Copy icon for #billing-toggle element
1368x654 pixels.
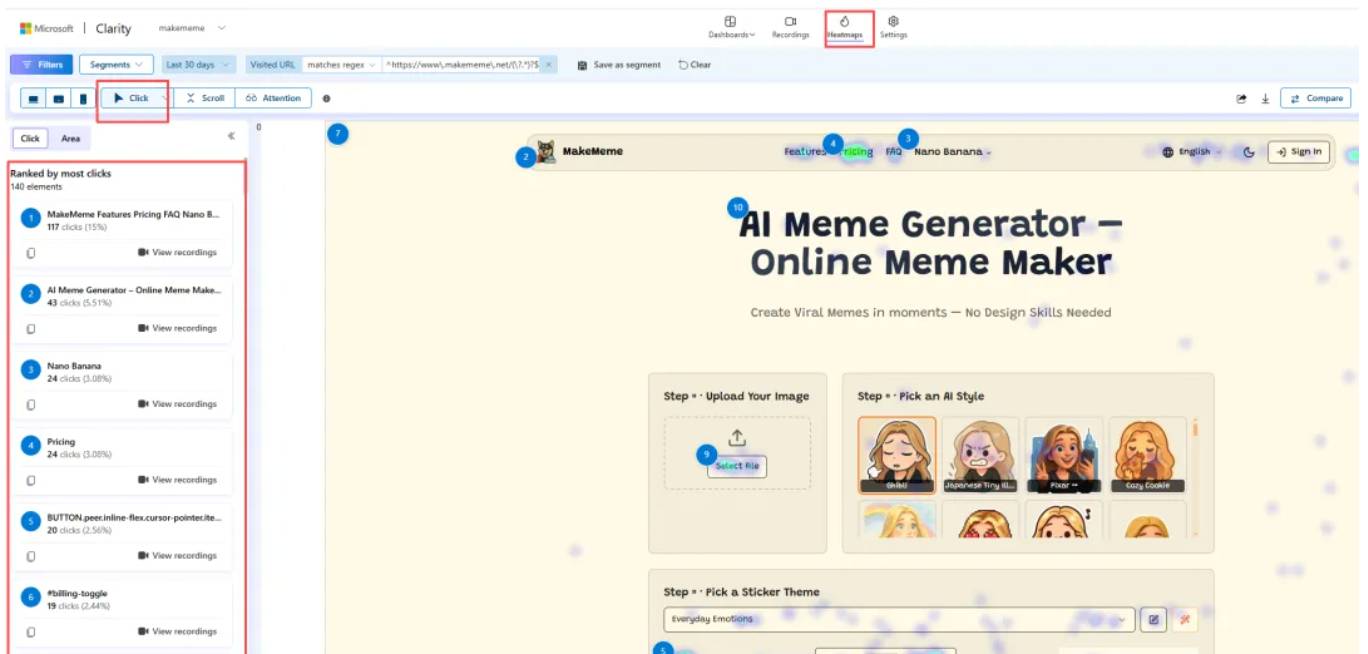31,632
